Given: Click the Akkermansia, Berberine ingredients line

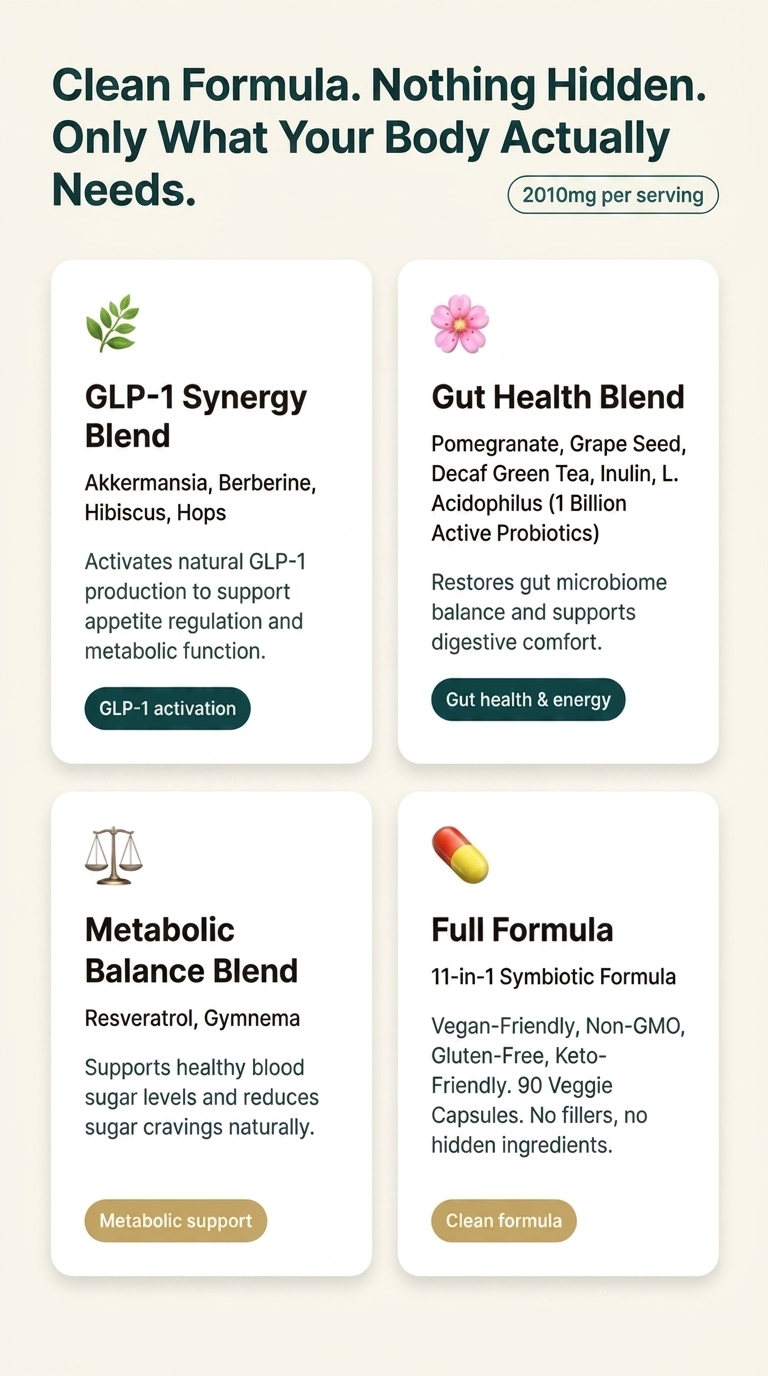Looking at the screenshot, I should (200, 498).
